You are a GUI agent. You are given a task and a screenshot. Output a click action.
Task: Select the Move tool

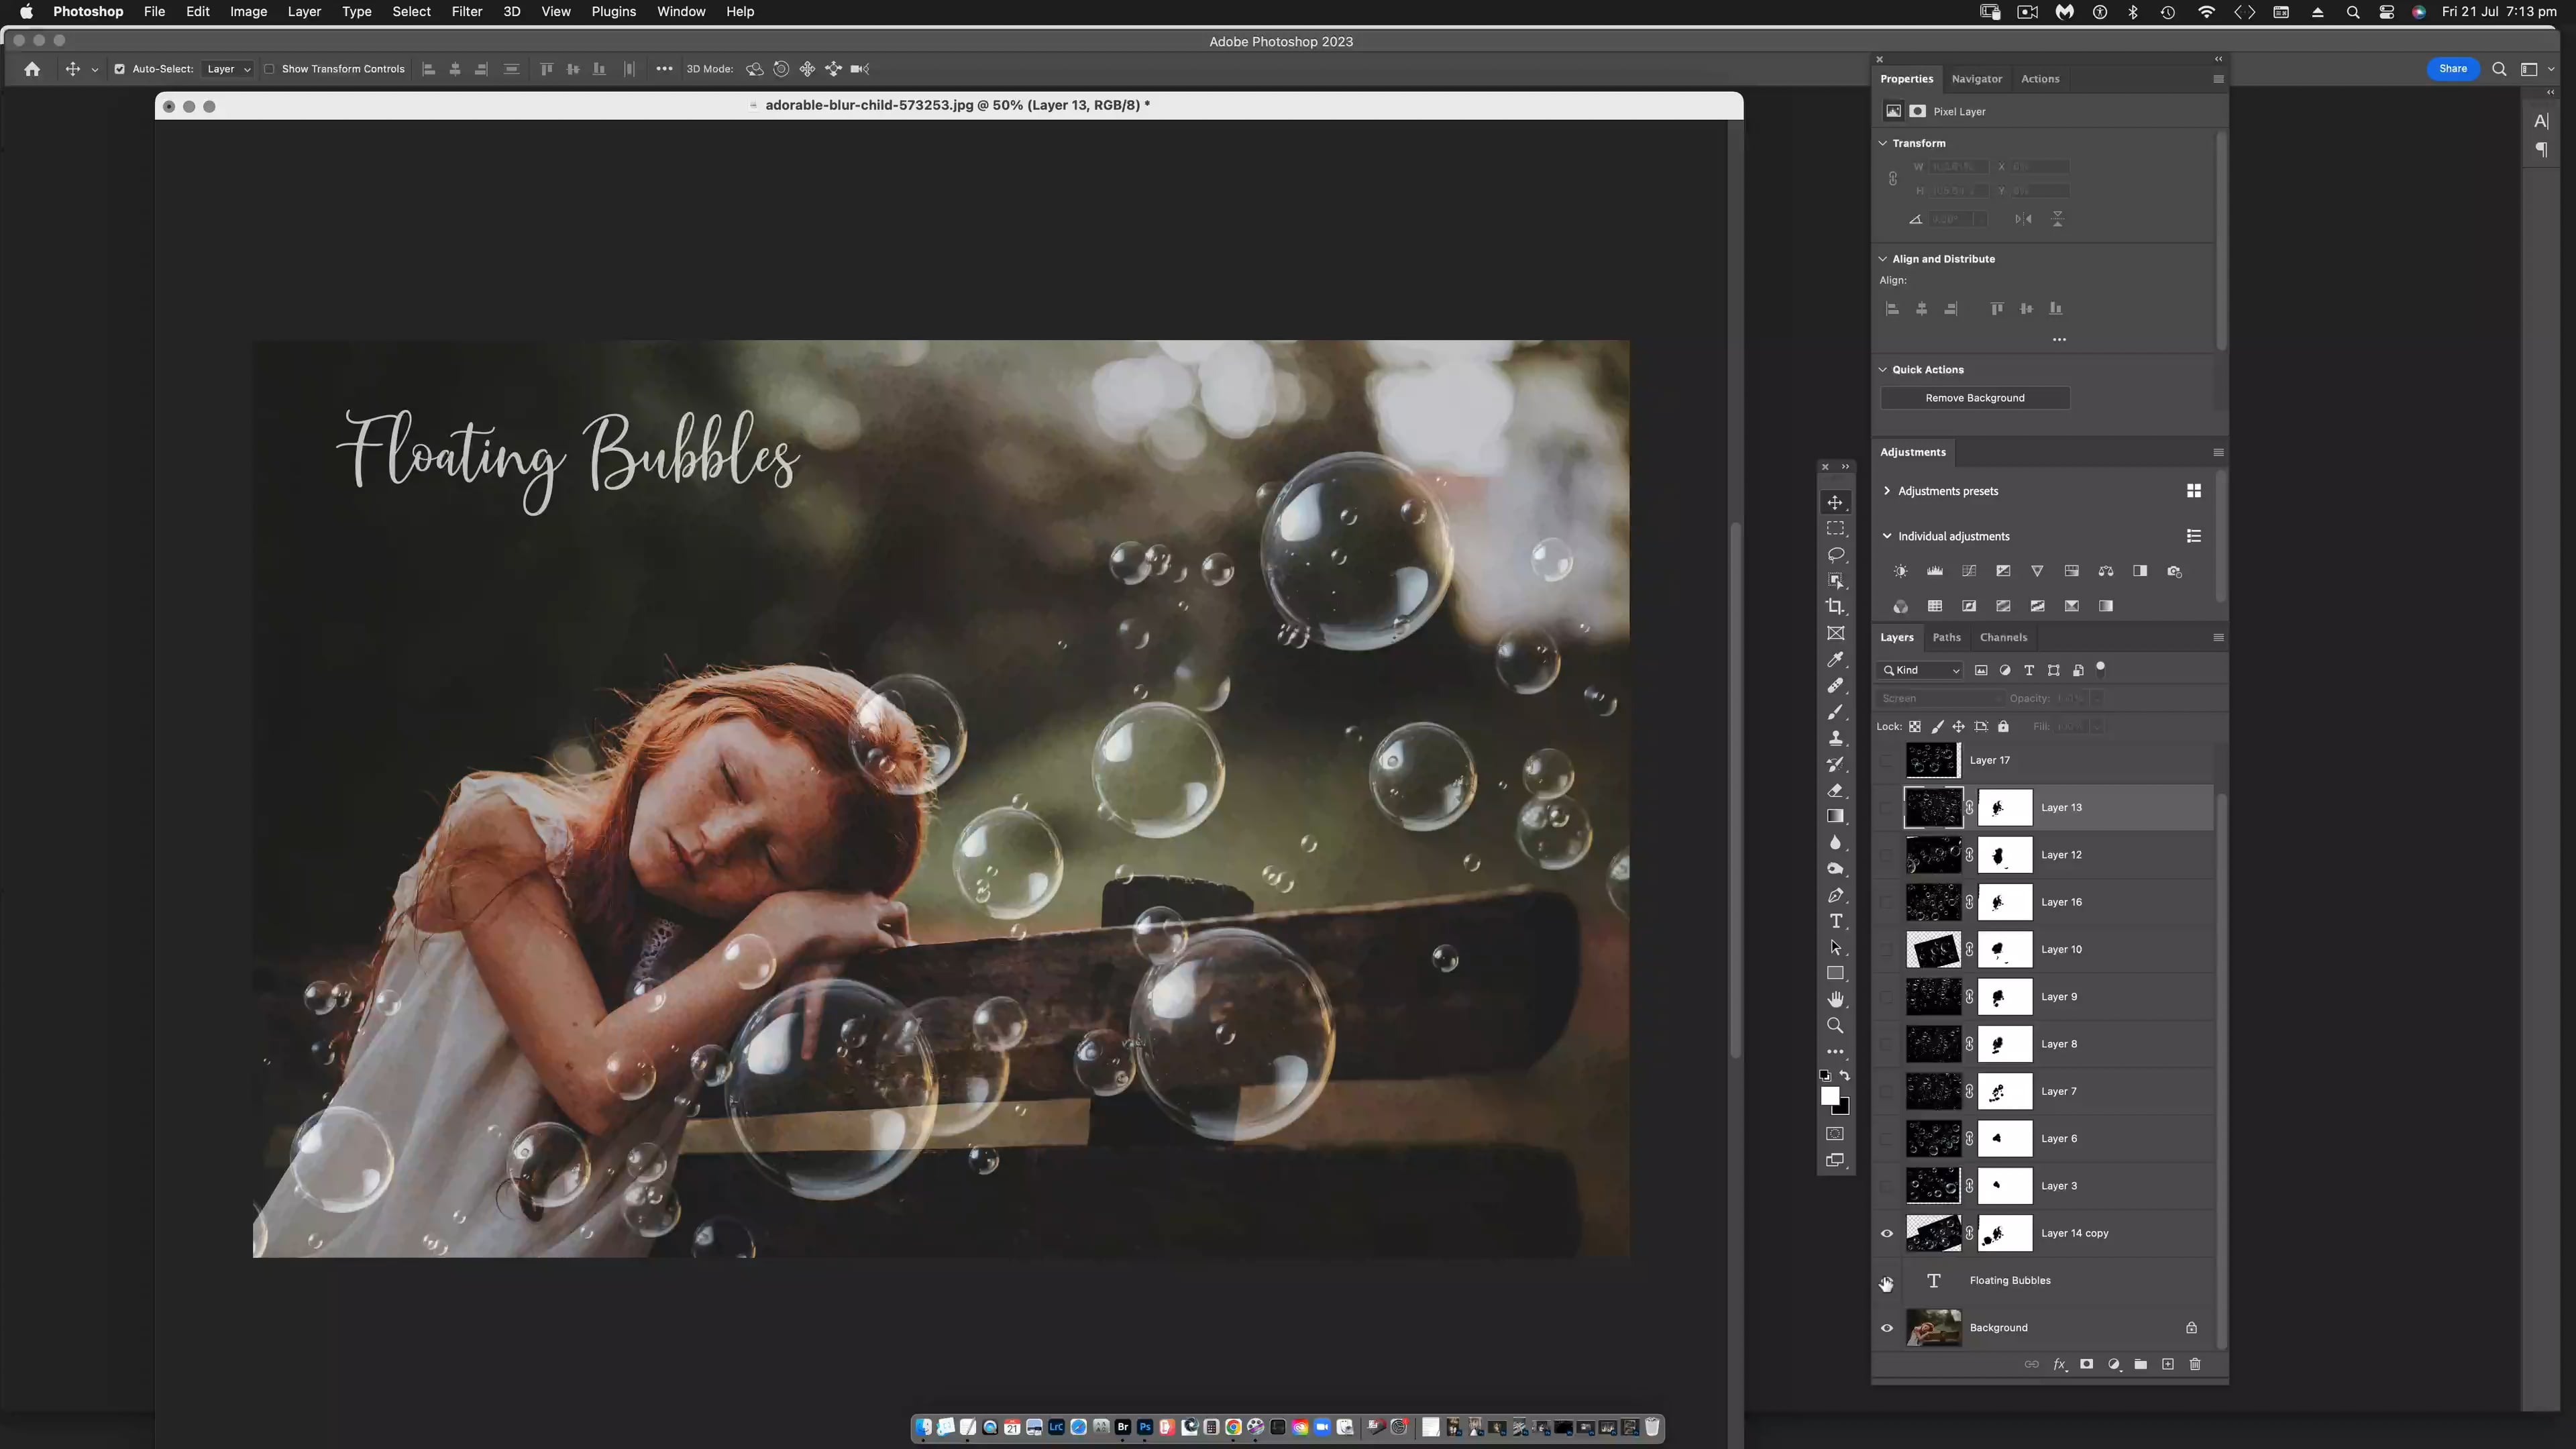coord(1836,502)
